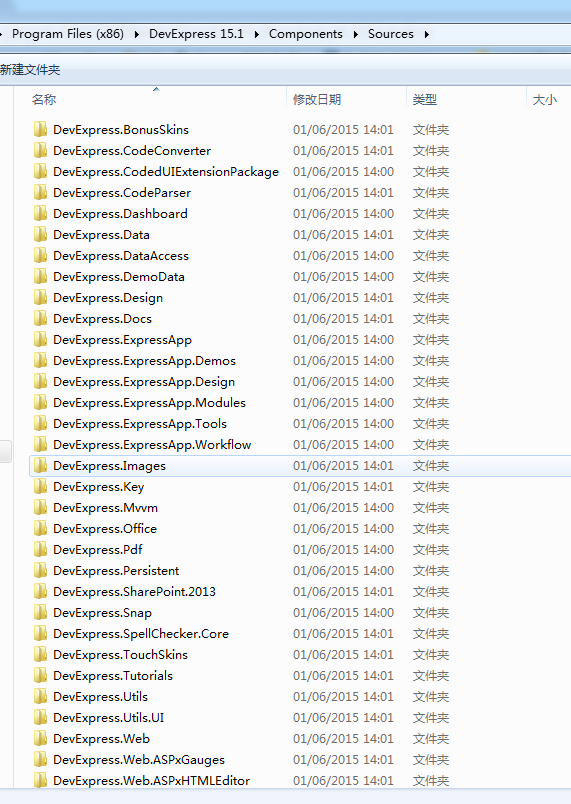The width and height of the screenshot is (571, 804).
Task: Click the DevExpress.Pdf folder icon
Action: click(40, 550)
